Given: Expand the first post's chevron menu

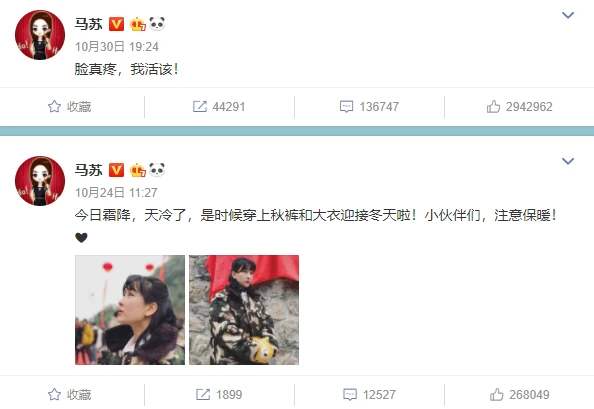Looking at the screenshot, I should [568, 15].
